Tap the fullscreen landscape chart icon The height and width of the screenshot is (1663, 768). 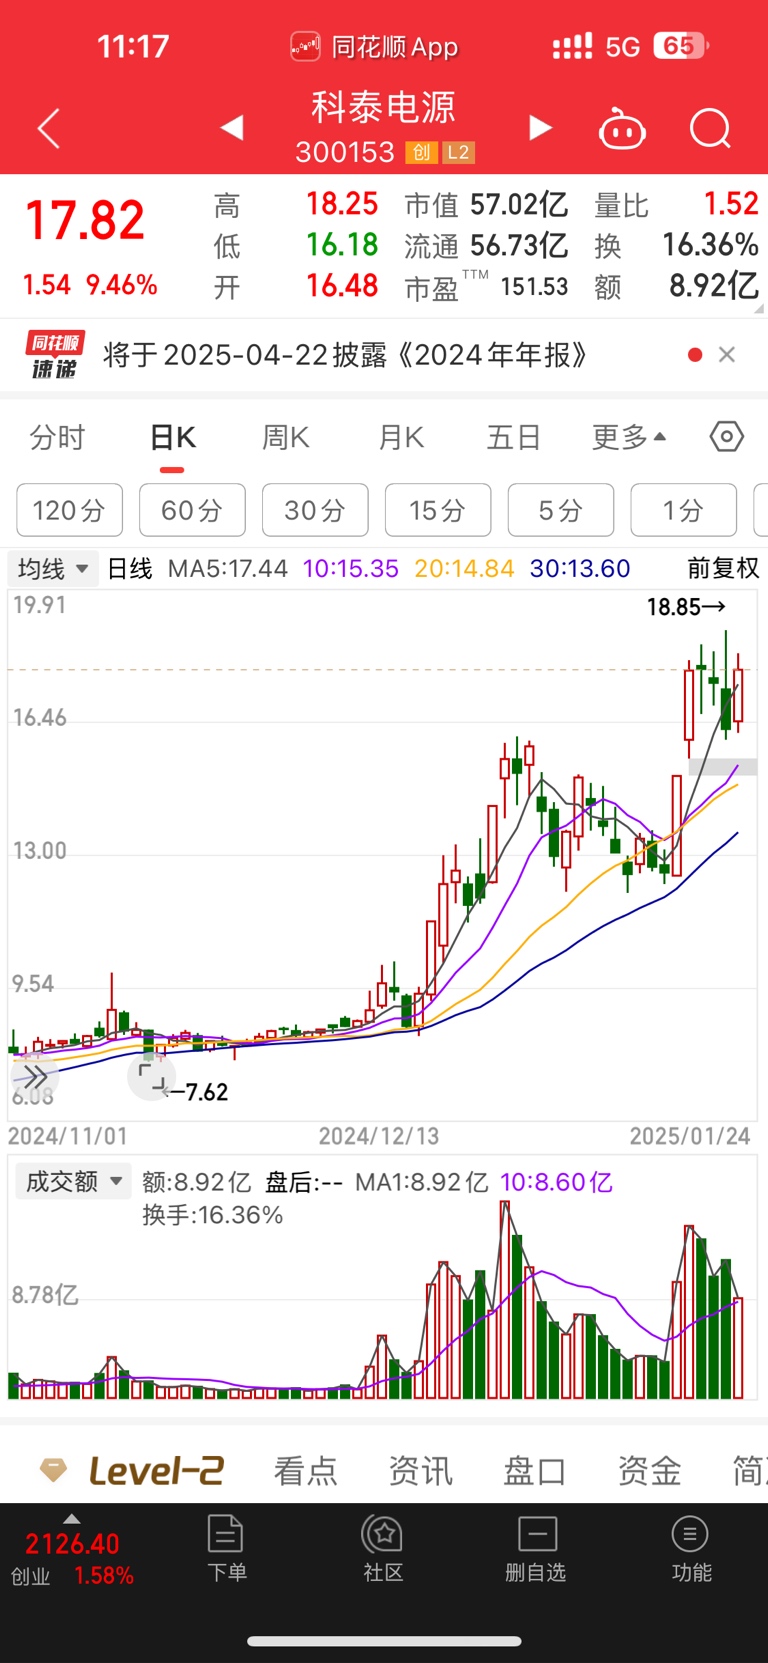(x=152, y=1077)
